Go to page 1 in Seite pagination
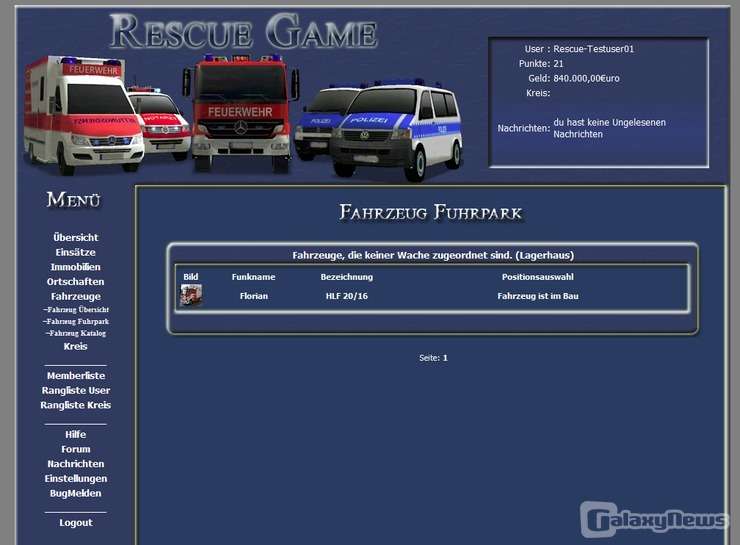The width and height of the screenshot is (740, 545). point(445,358)
